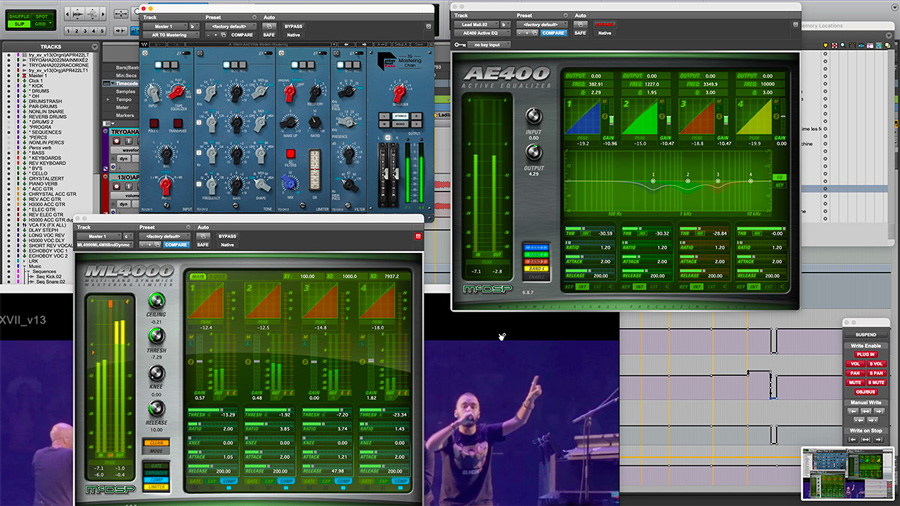Open factory default preset menu in ML4000

pyautogui.click(x=164, y=236)
